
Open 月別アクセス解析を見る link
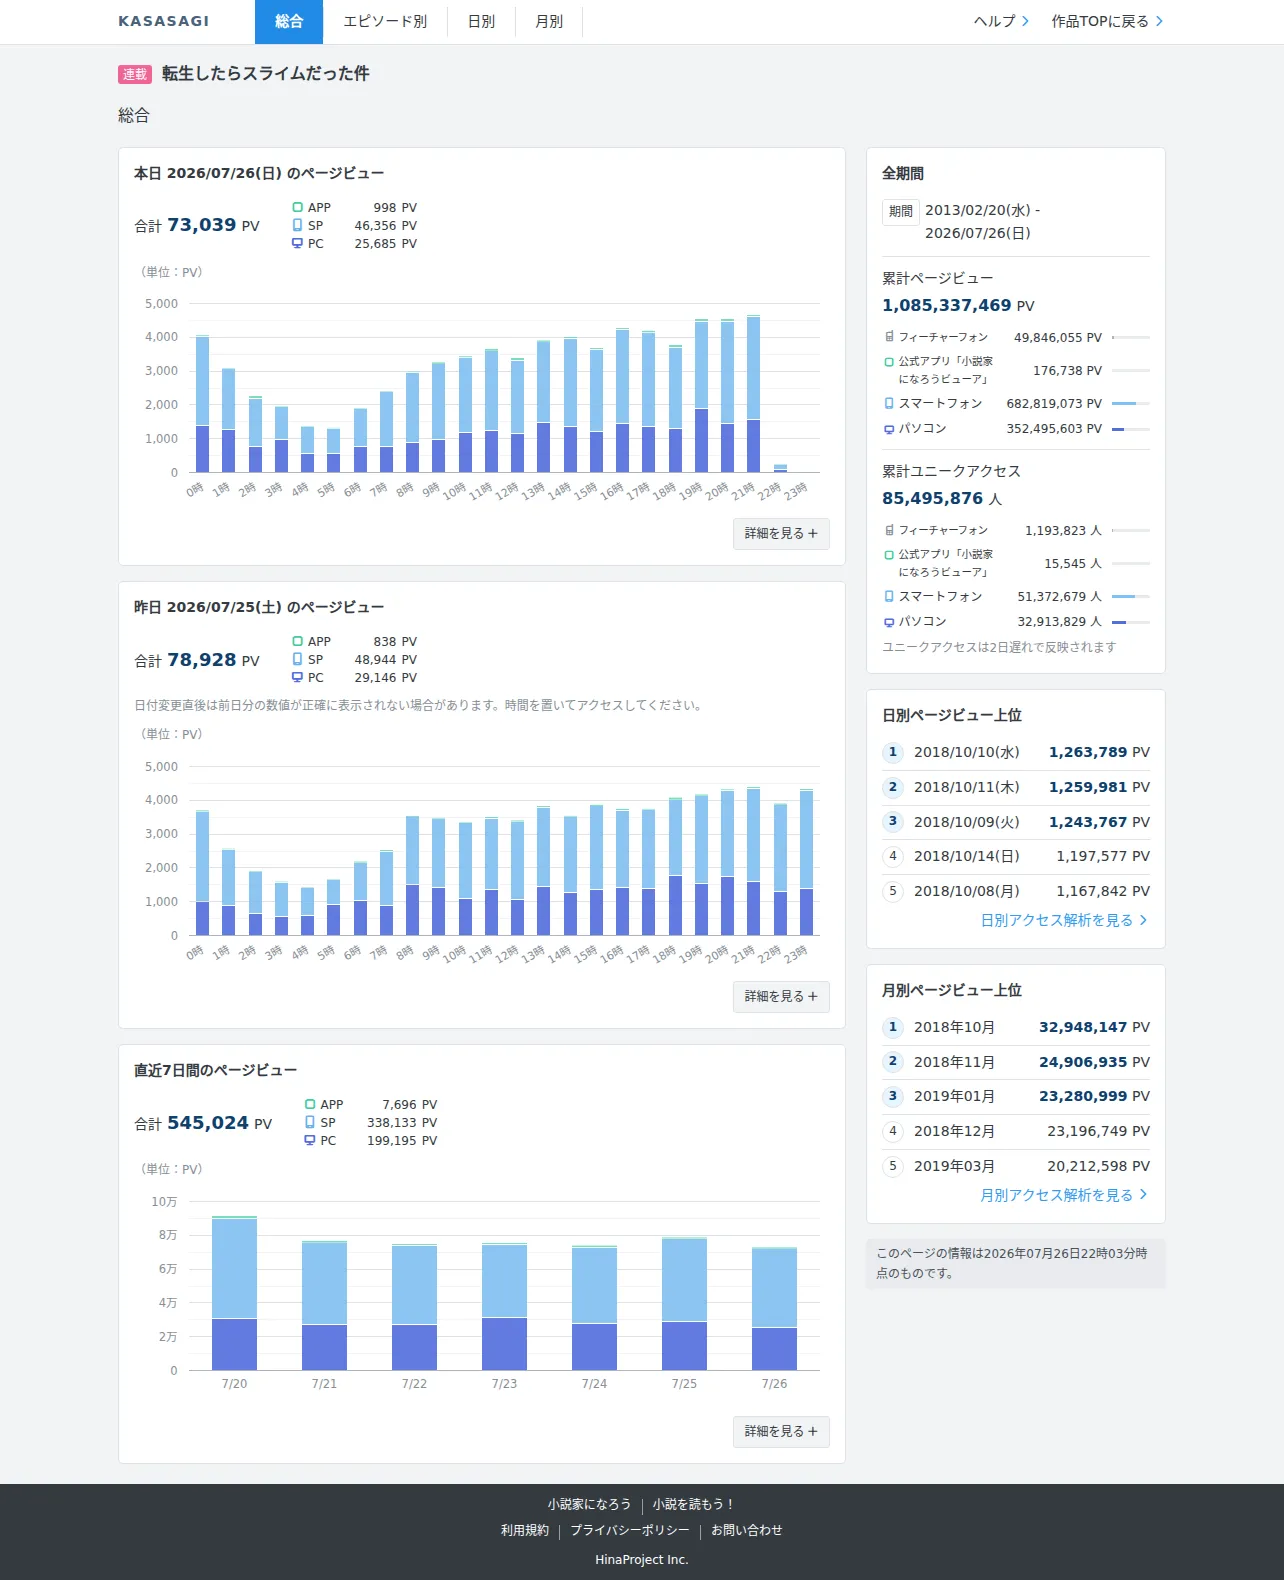click(1064, 1195)
